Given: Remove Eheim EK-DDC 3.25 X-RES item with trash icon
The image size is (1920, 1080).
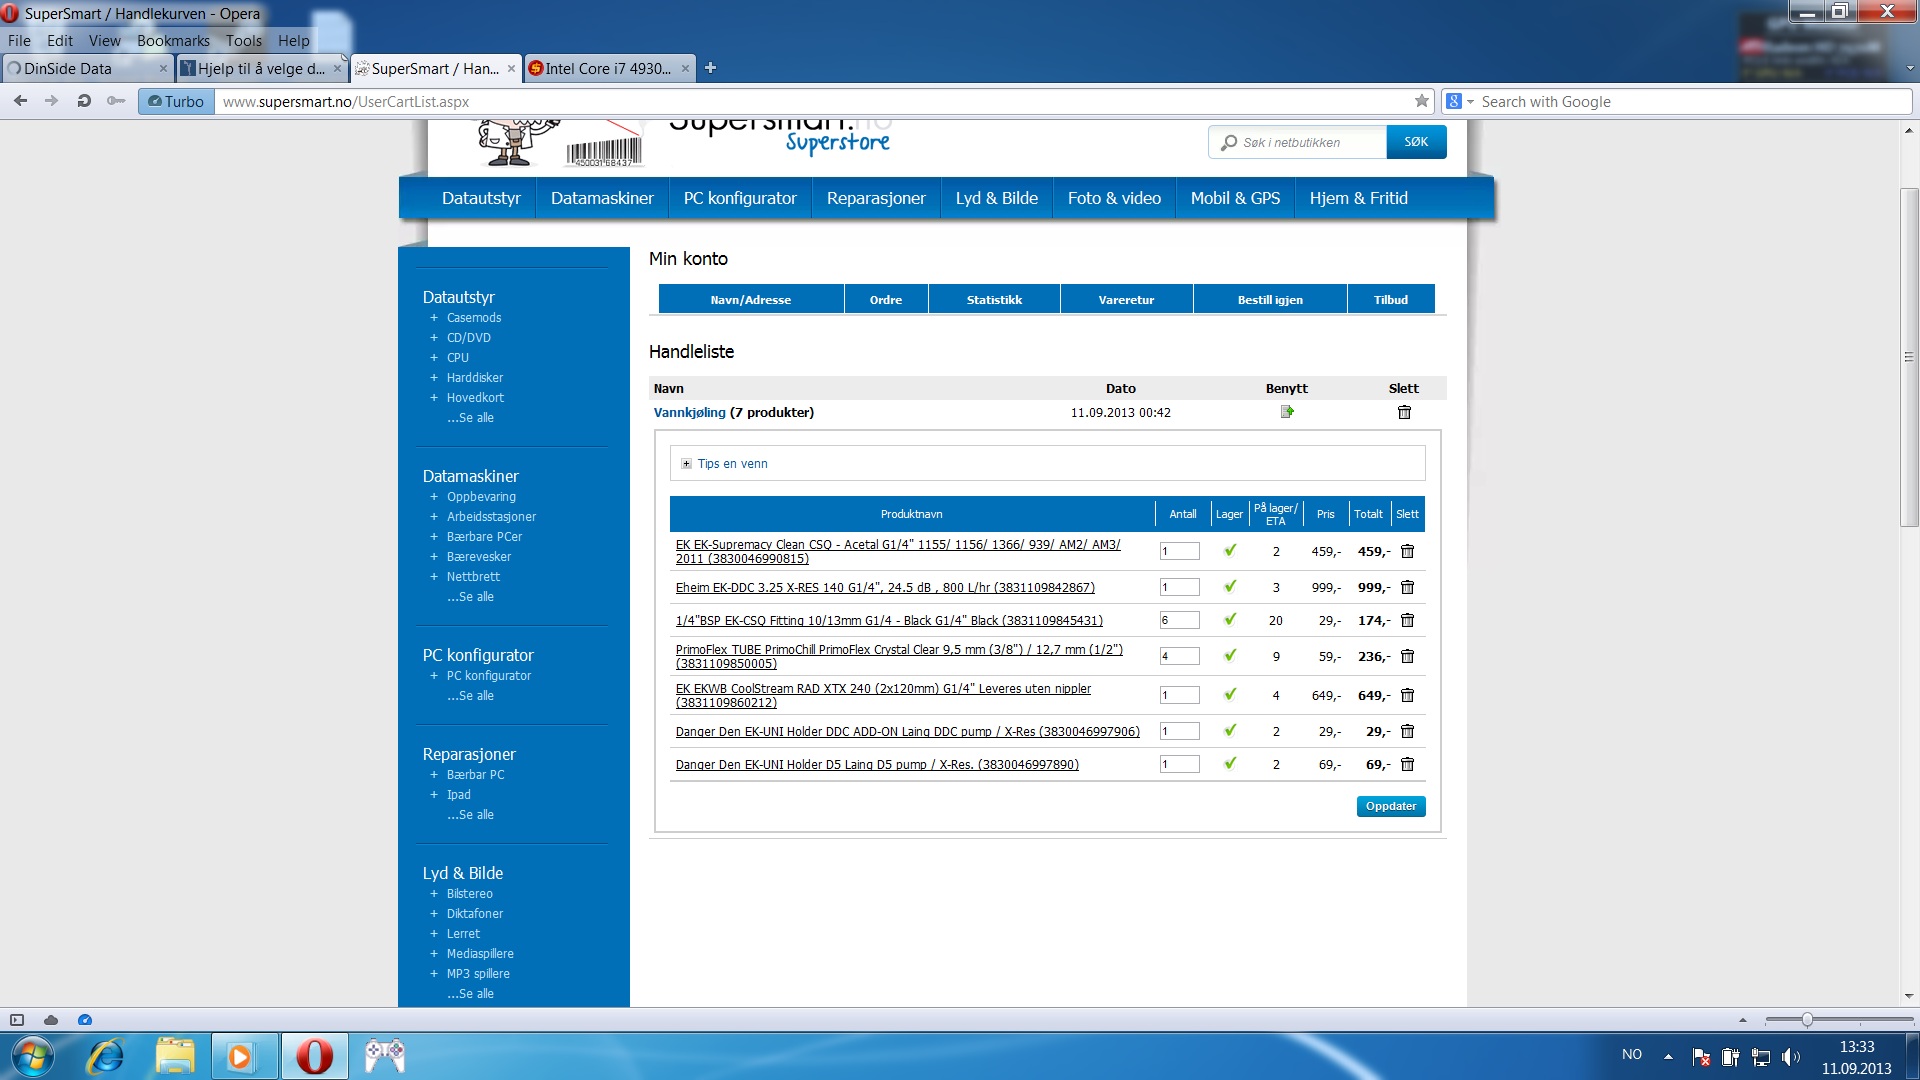Looking at the screenshot, I should point(1407,587).
